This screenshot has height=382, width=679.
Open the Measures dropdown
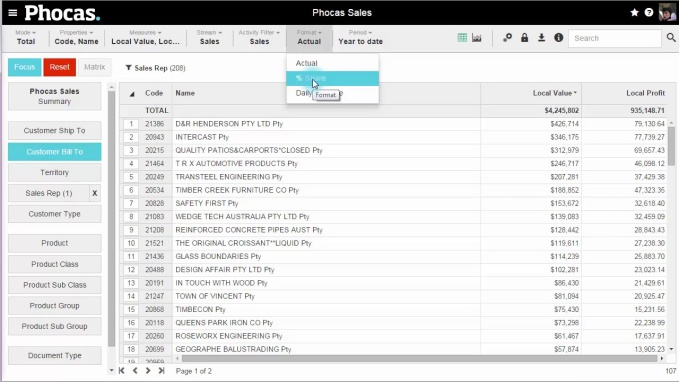(145, 38)
